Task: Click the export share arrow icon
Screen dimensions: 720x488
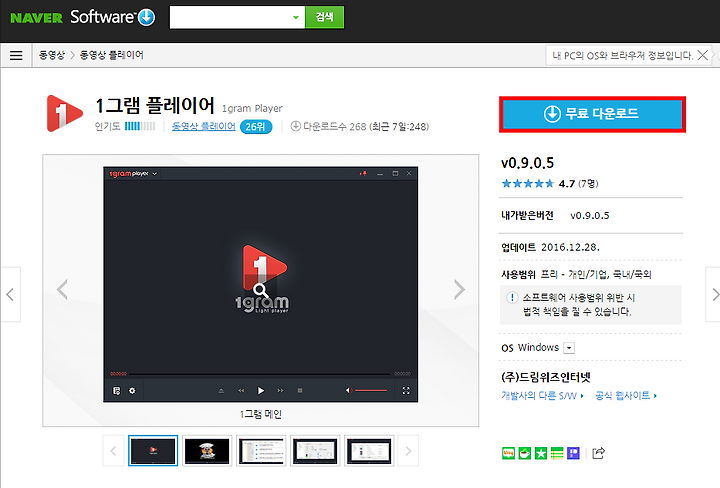Action: (598, 453)
